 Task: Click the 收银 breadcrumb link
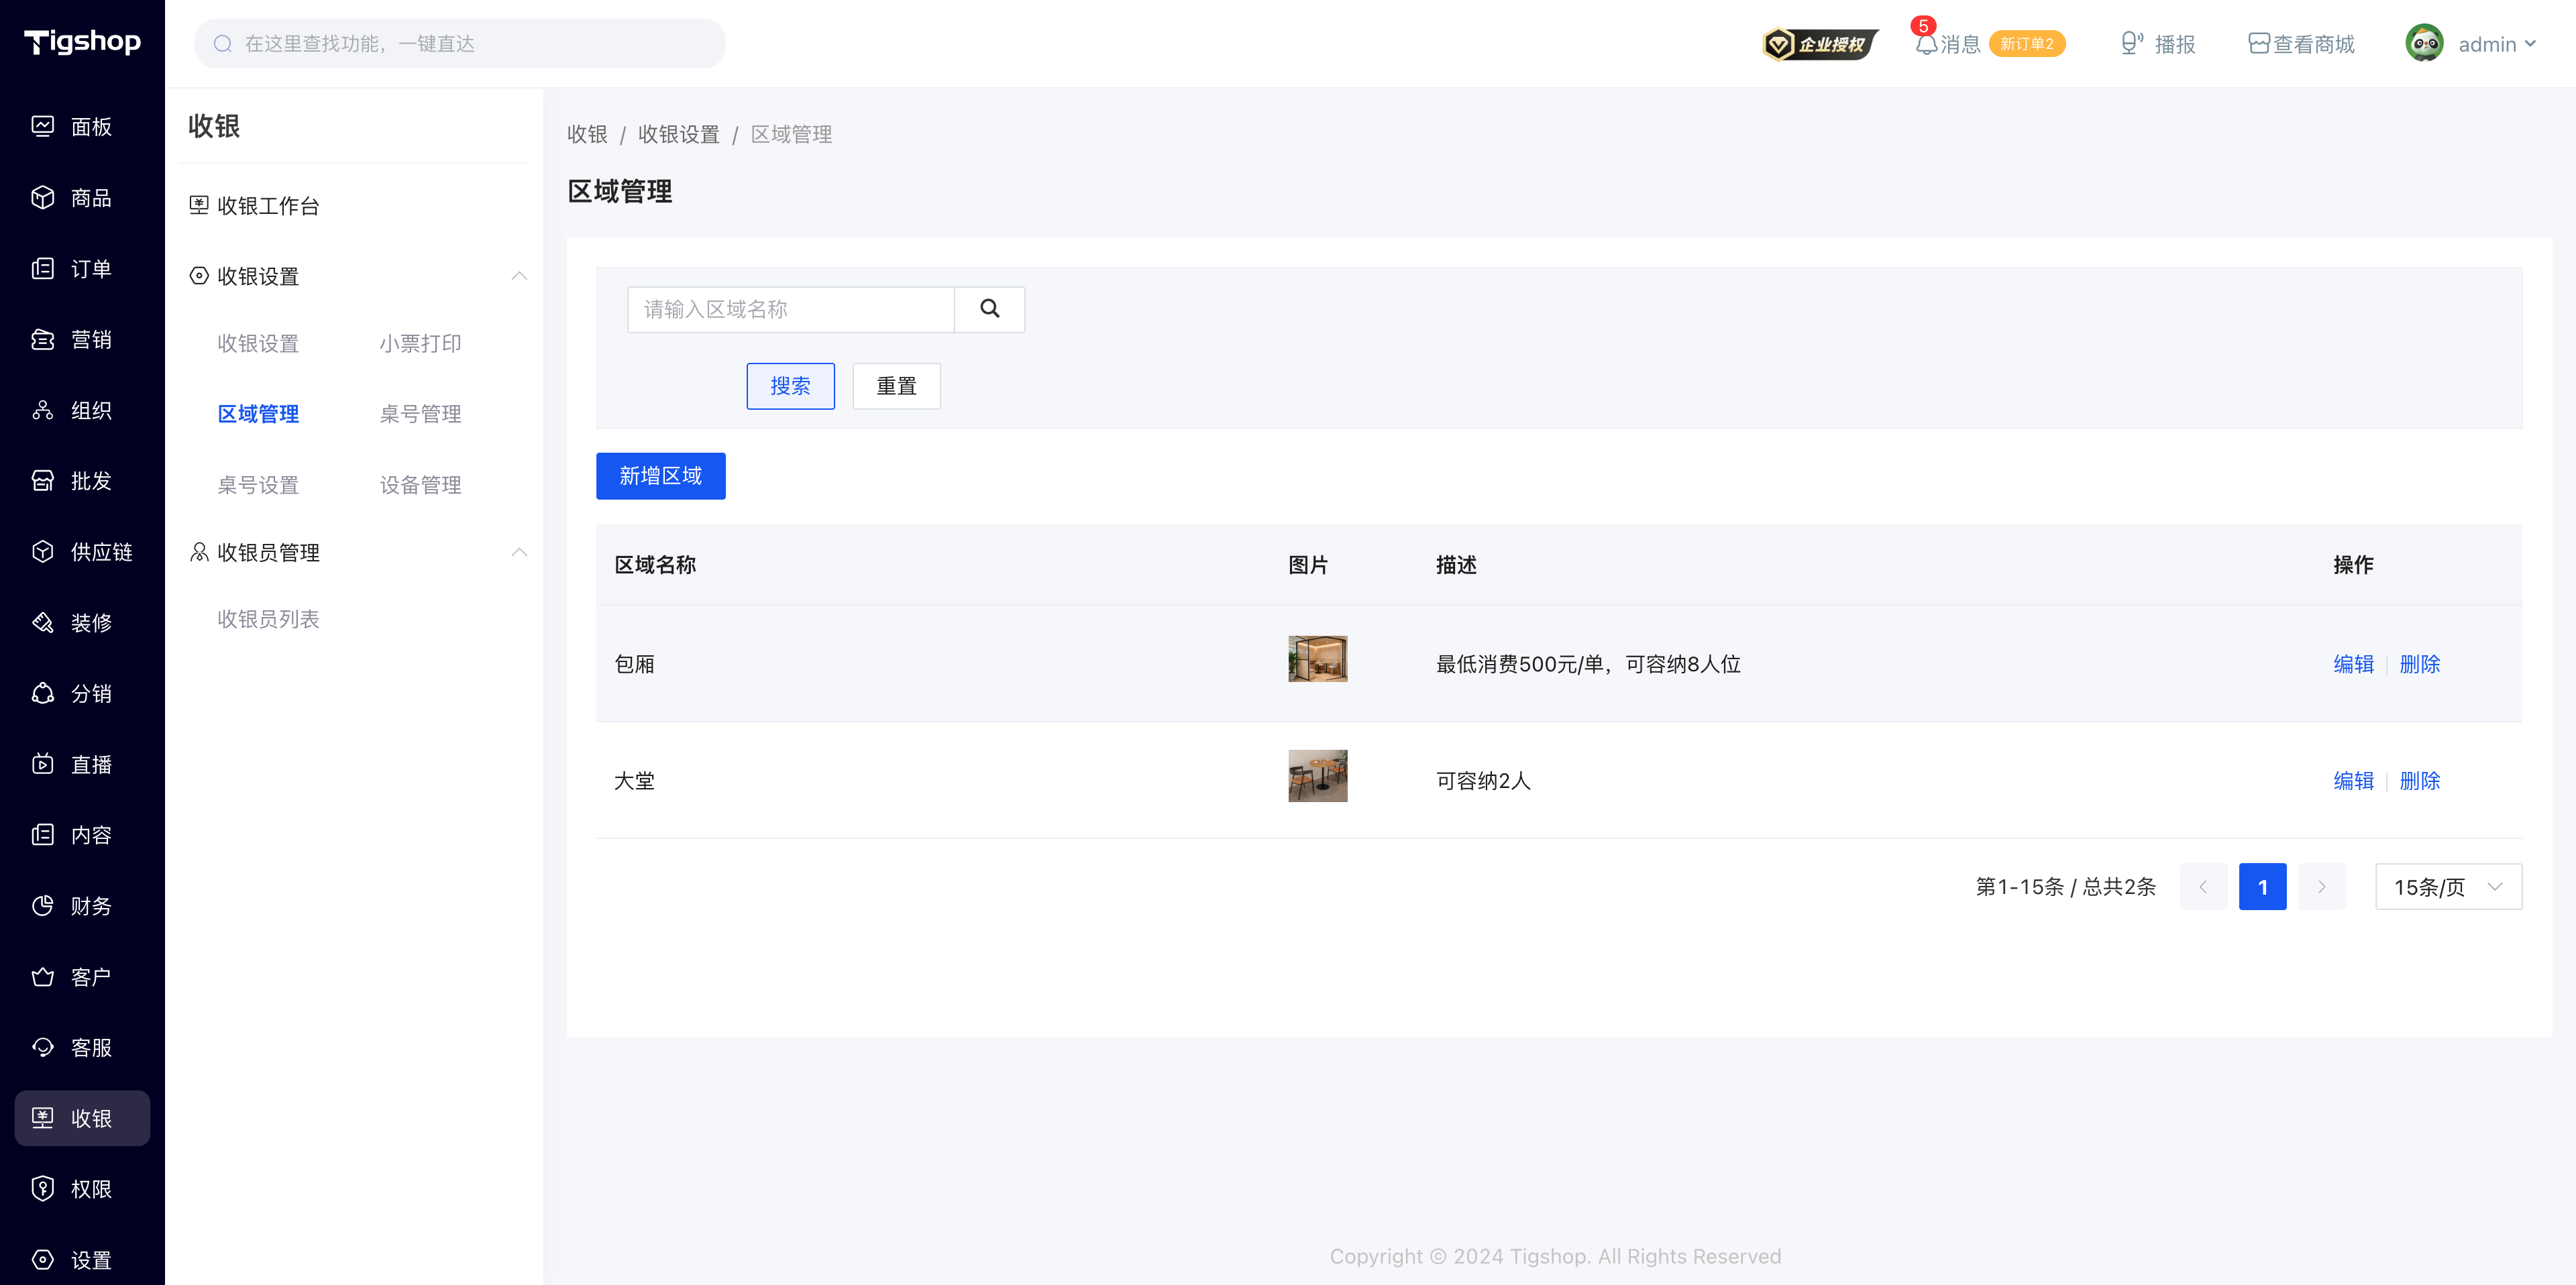coord(587,134)
